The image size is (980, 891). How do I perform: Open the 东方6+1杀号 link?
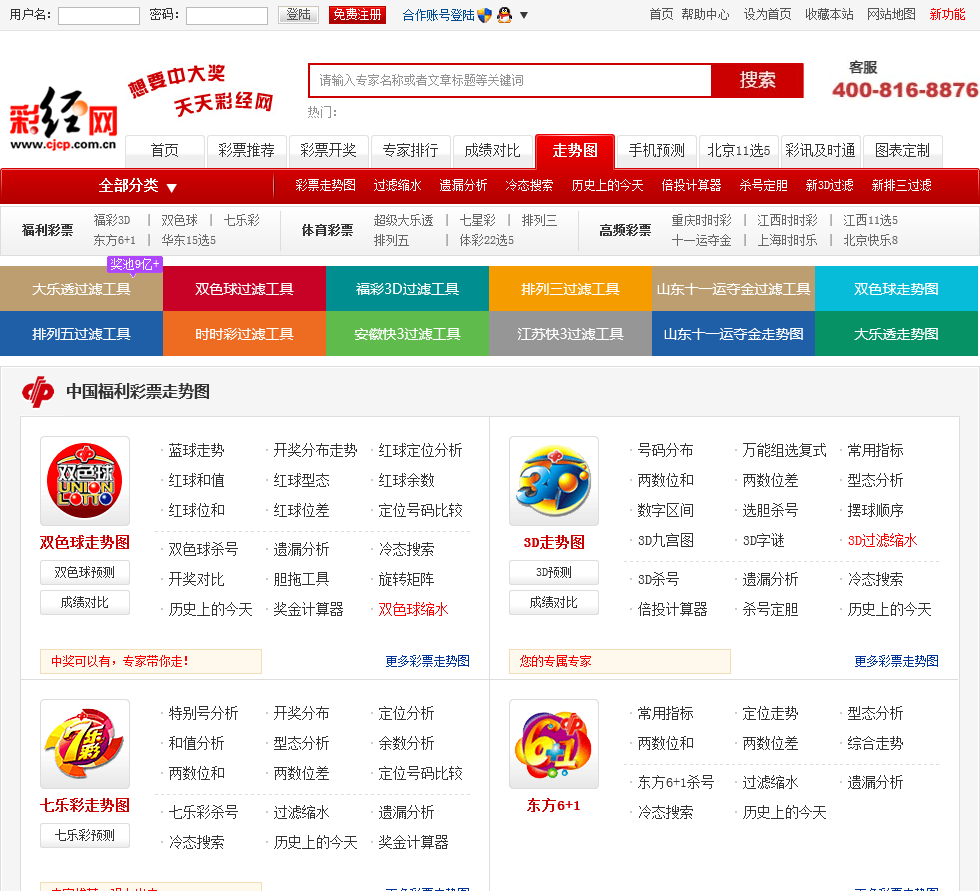point(676,782)
